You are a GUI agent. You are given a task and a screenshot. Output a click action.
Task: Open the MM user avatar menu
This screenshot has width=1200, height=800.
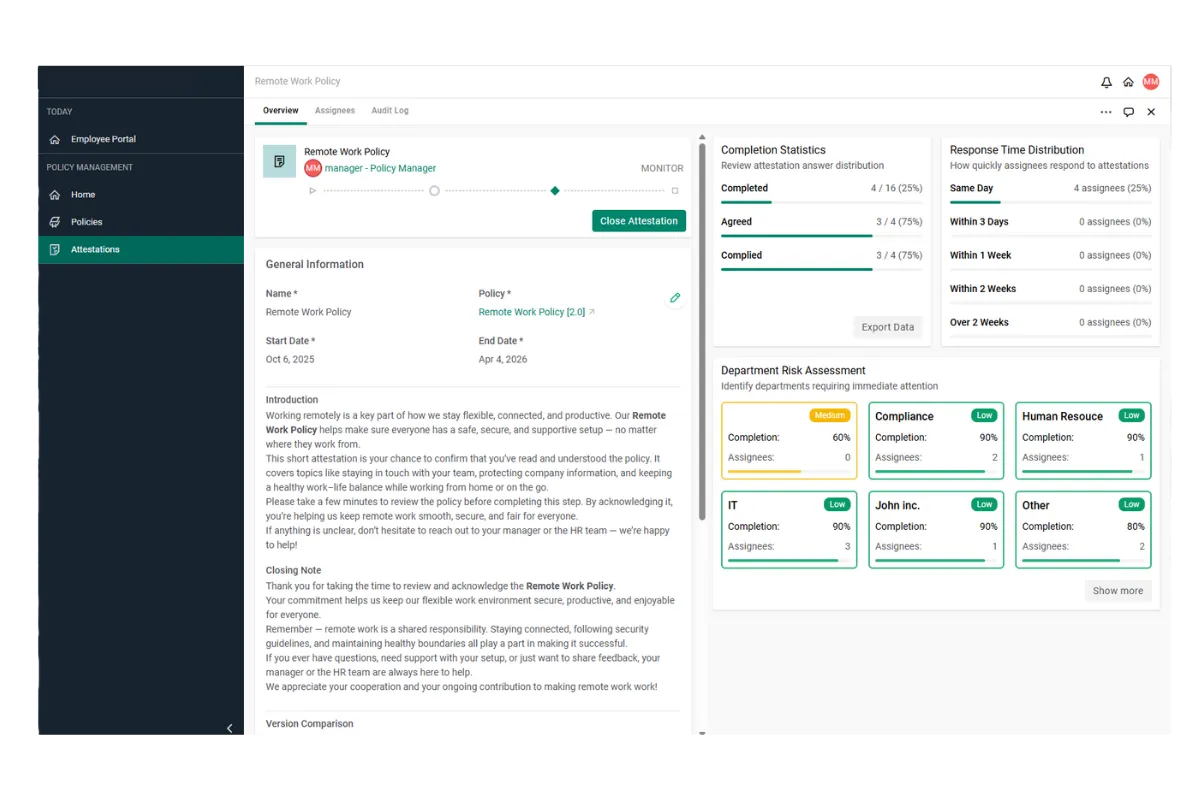[1151, 82]
